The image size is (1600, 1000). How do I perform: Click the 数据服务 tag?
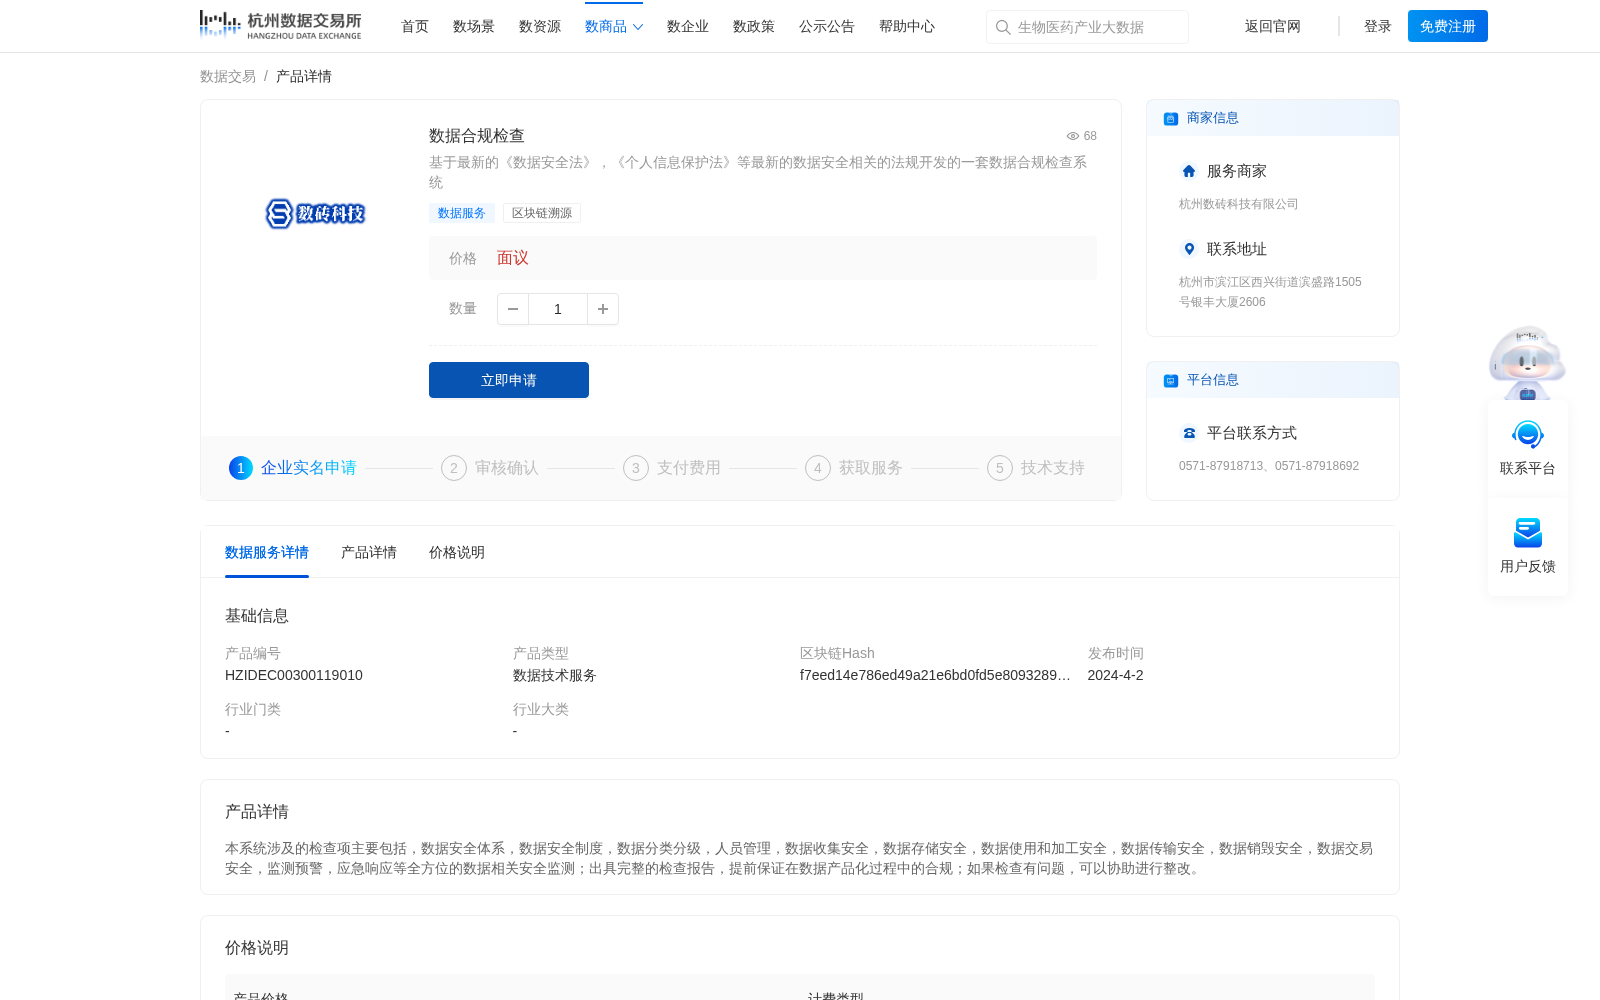[462, 213]
